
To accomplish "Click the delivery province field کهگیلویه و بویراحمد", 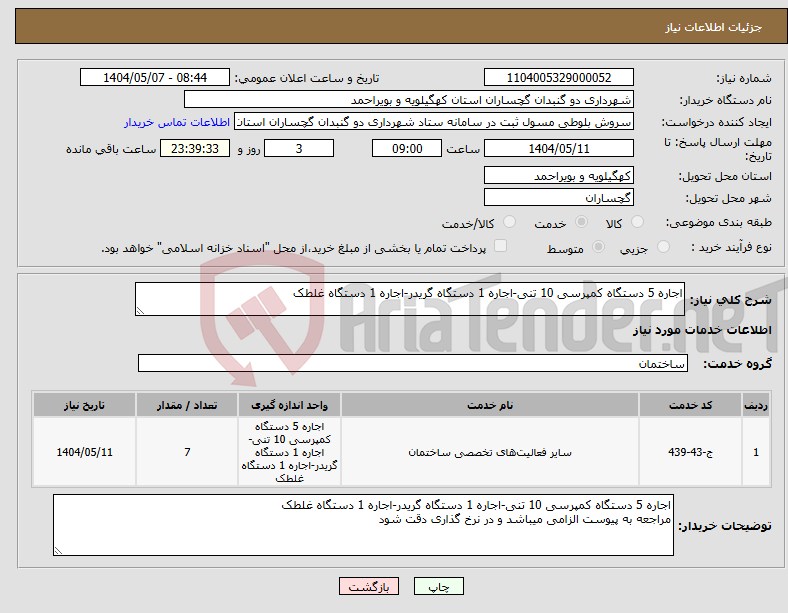I will coord(558,175).
